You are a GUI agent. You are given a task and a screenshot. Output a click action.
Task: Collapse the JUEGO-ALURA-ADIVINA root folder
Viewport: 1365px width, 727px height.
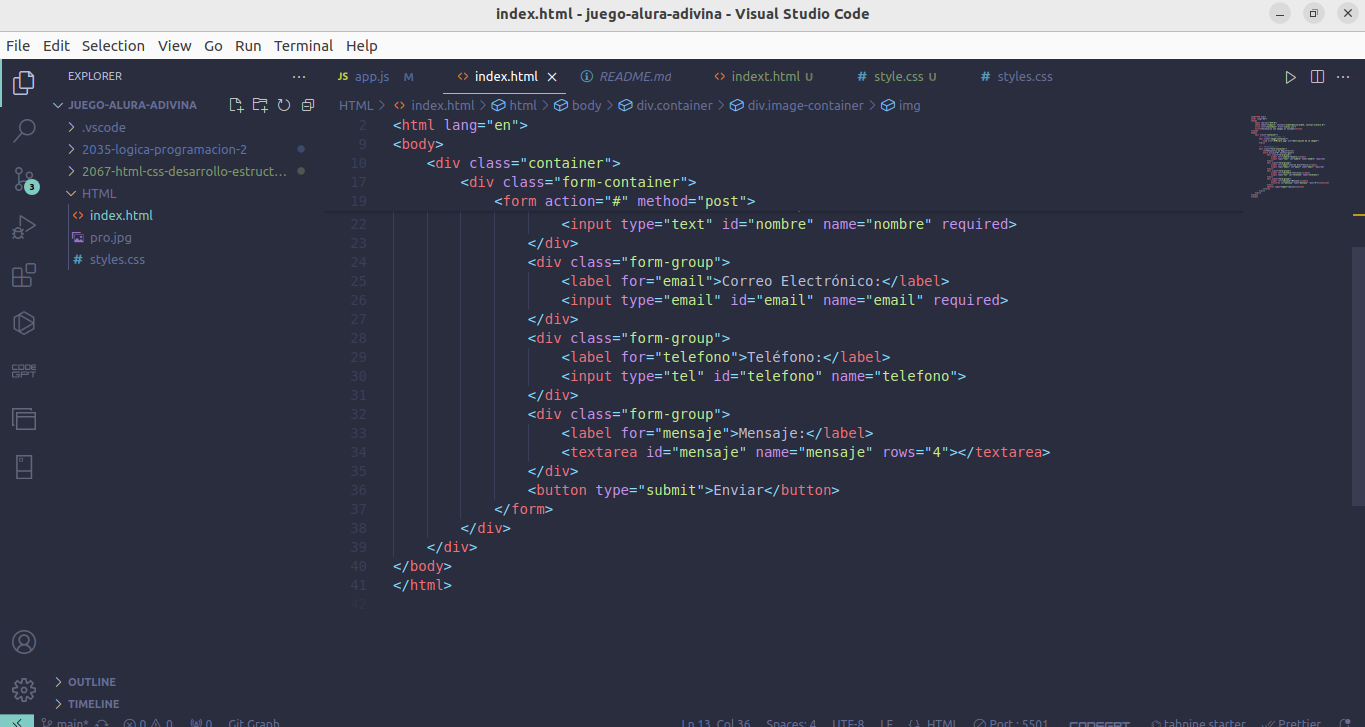[x=131, y=105]
